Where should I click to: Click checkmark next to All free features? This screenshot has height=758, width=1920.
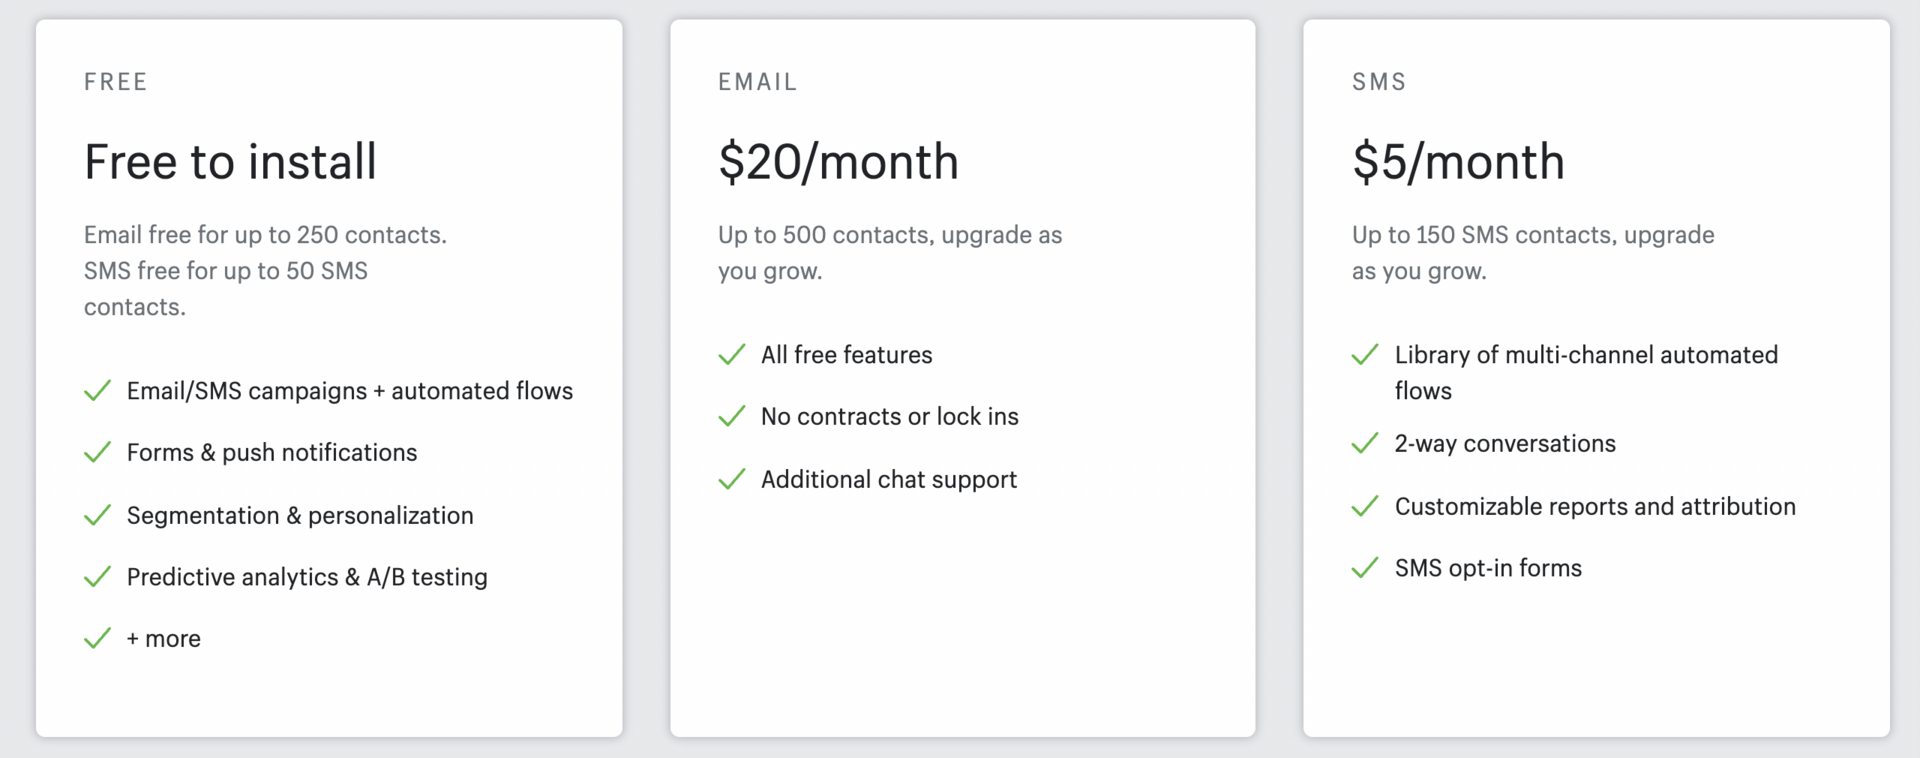click(732, 355)
